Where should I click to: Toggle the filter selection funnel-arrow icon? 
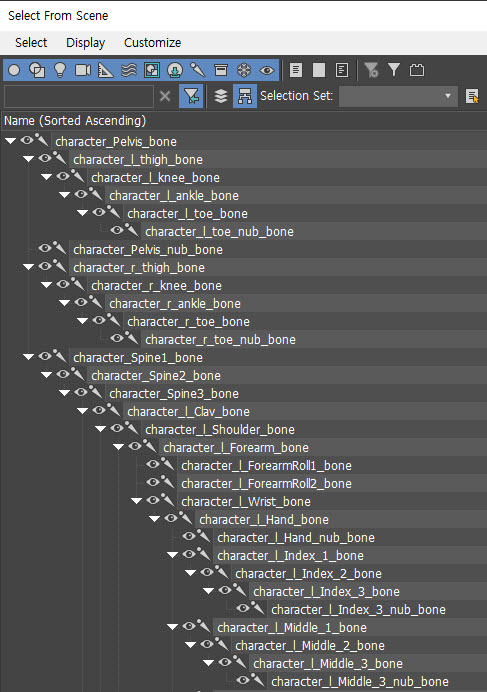point(191,96)
